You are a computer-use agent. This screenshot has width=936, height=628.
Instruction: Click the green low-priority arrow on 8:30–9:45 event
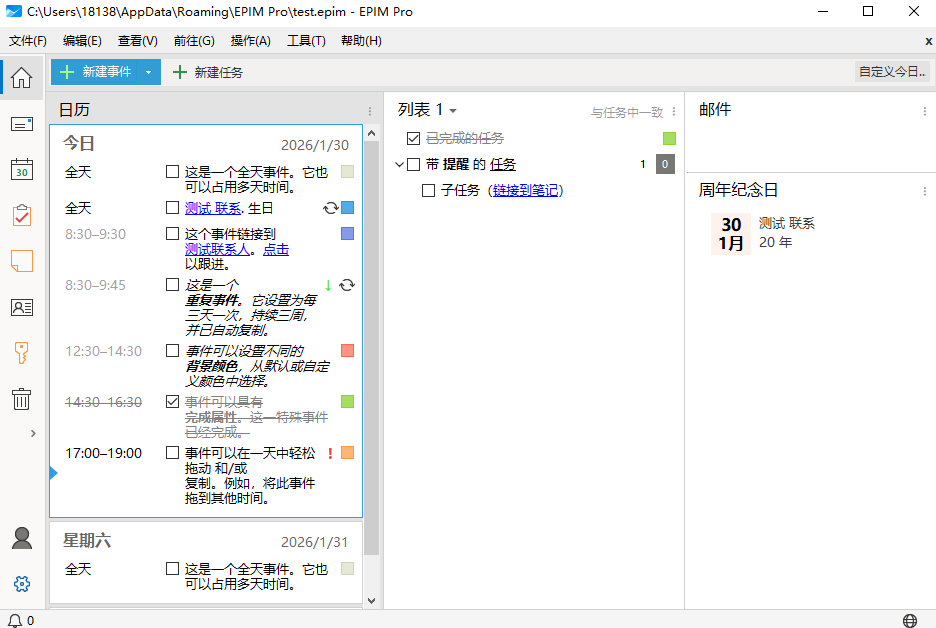click(328, 285)
